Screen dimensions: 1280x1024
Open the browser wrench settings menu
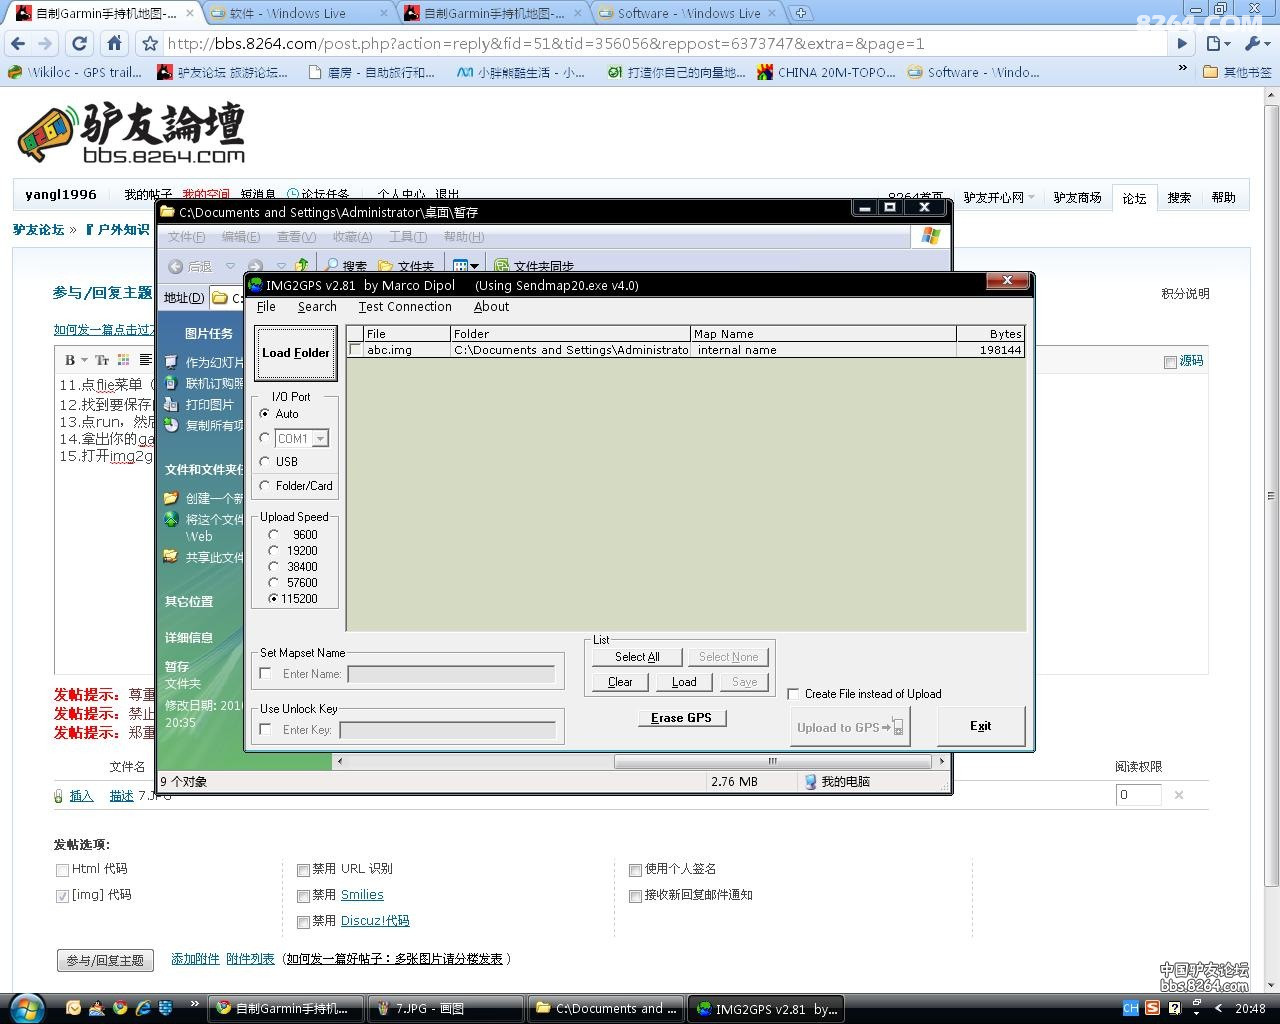[1255, 43]
